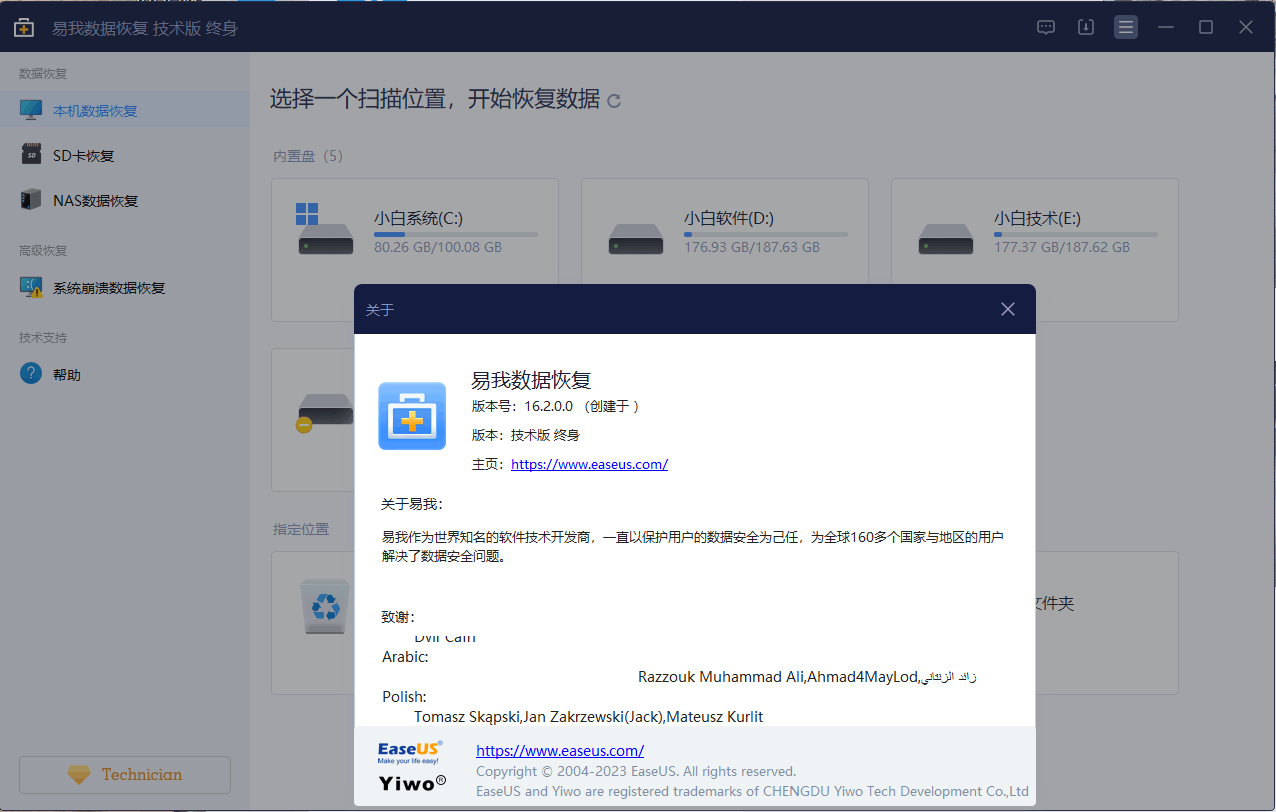Click the Yiwo logo in dialog footer

[x=412, y=782]
